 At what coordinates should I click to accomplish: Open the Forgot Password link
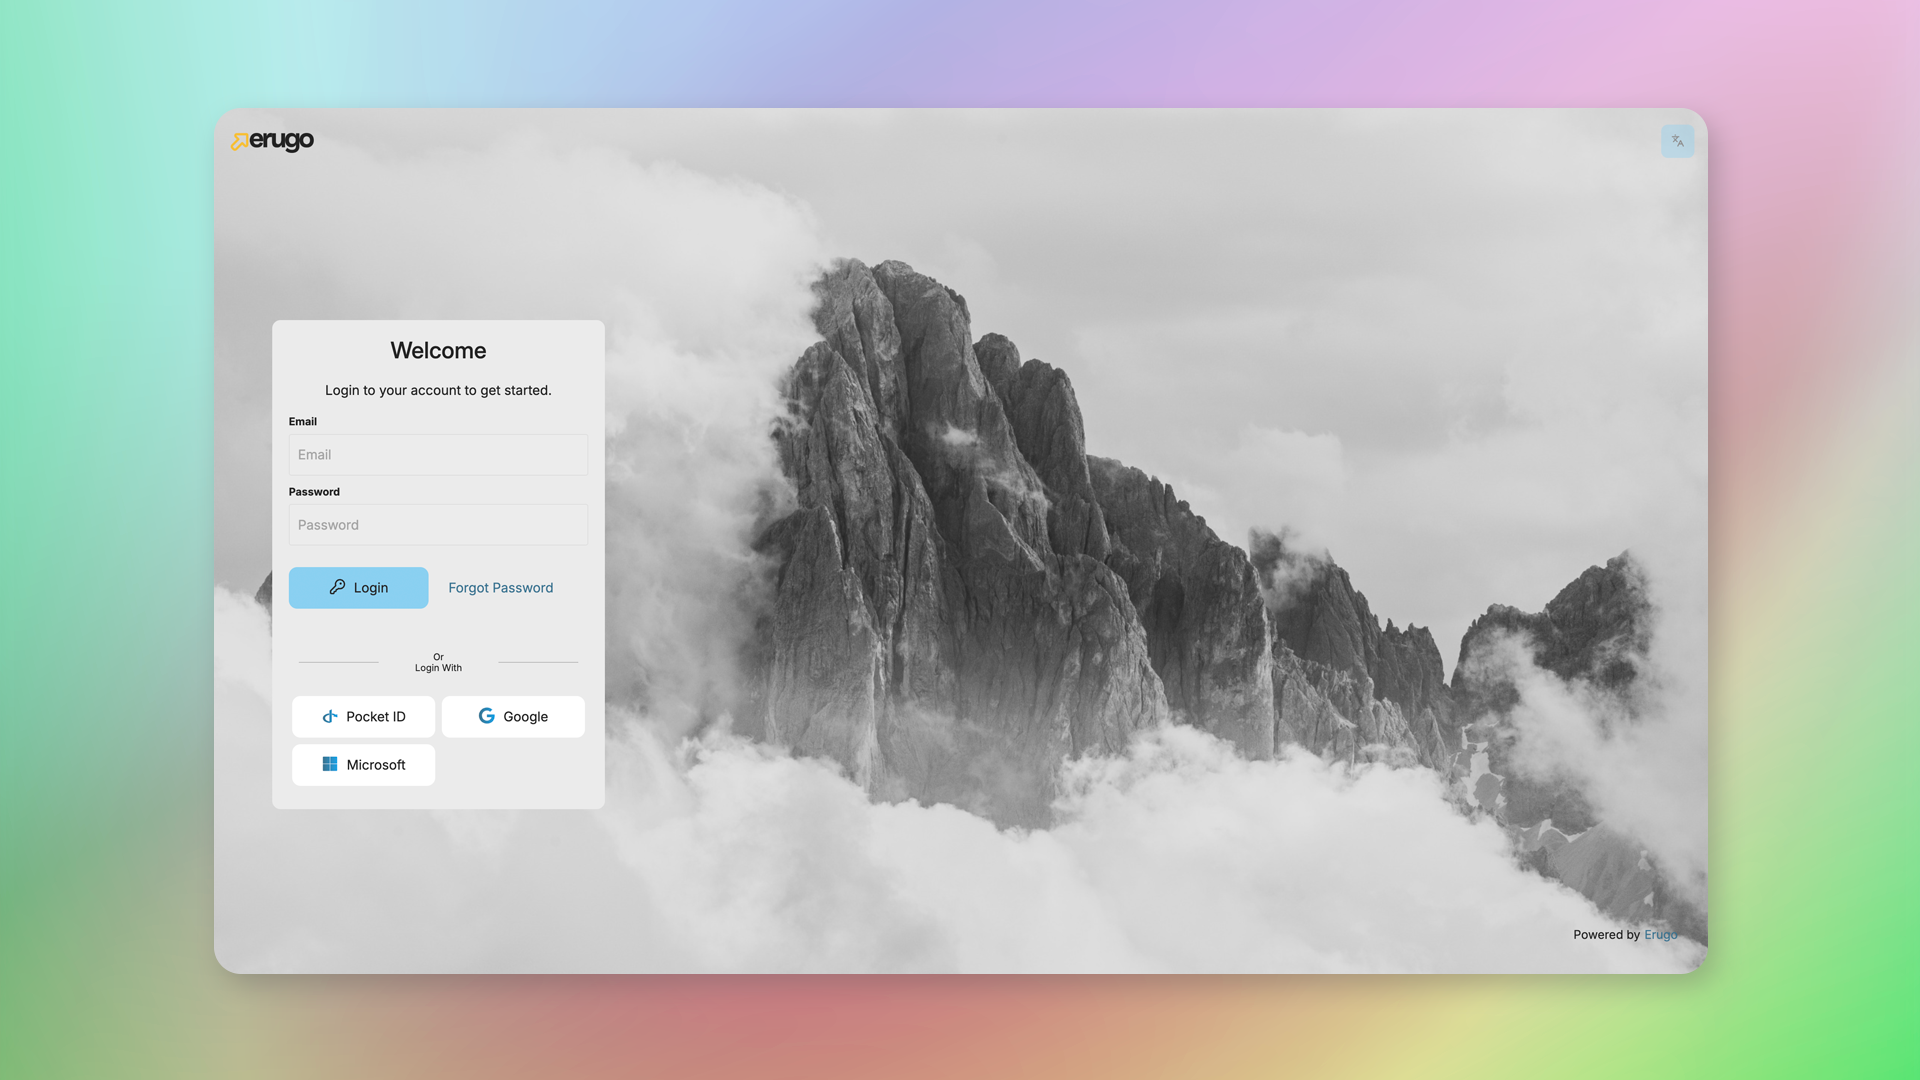click(x=500, y=588)
